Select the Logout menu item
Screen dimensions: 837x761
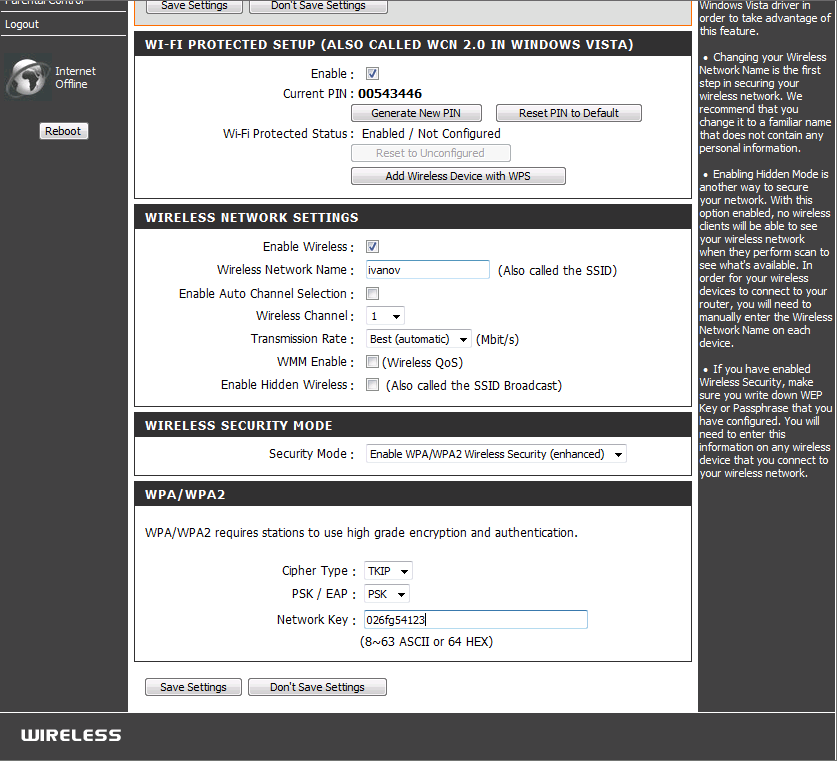coord(22,24)
